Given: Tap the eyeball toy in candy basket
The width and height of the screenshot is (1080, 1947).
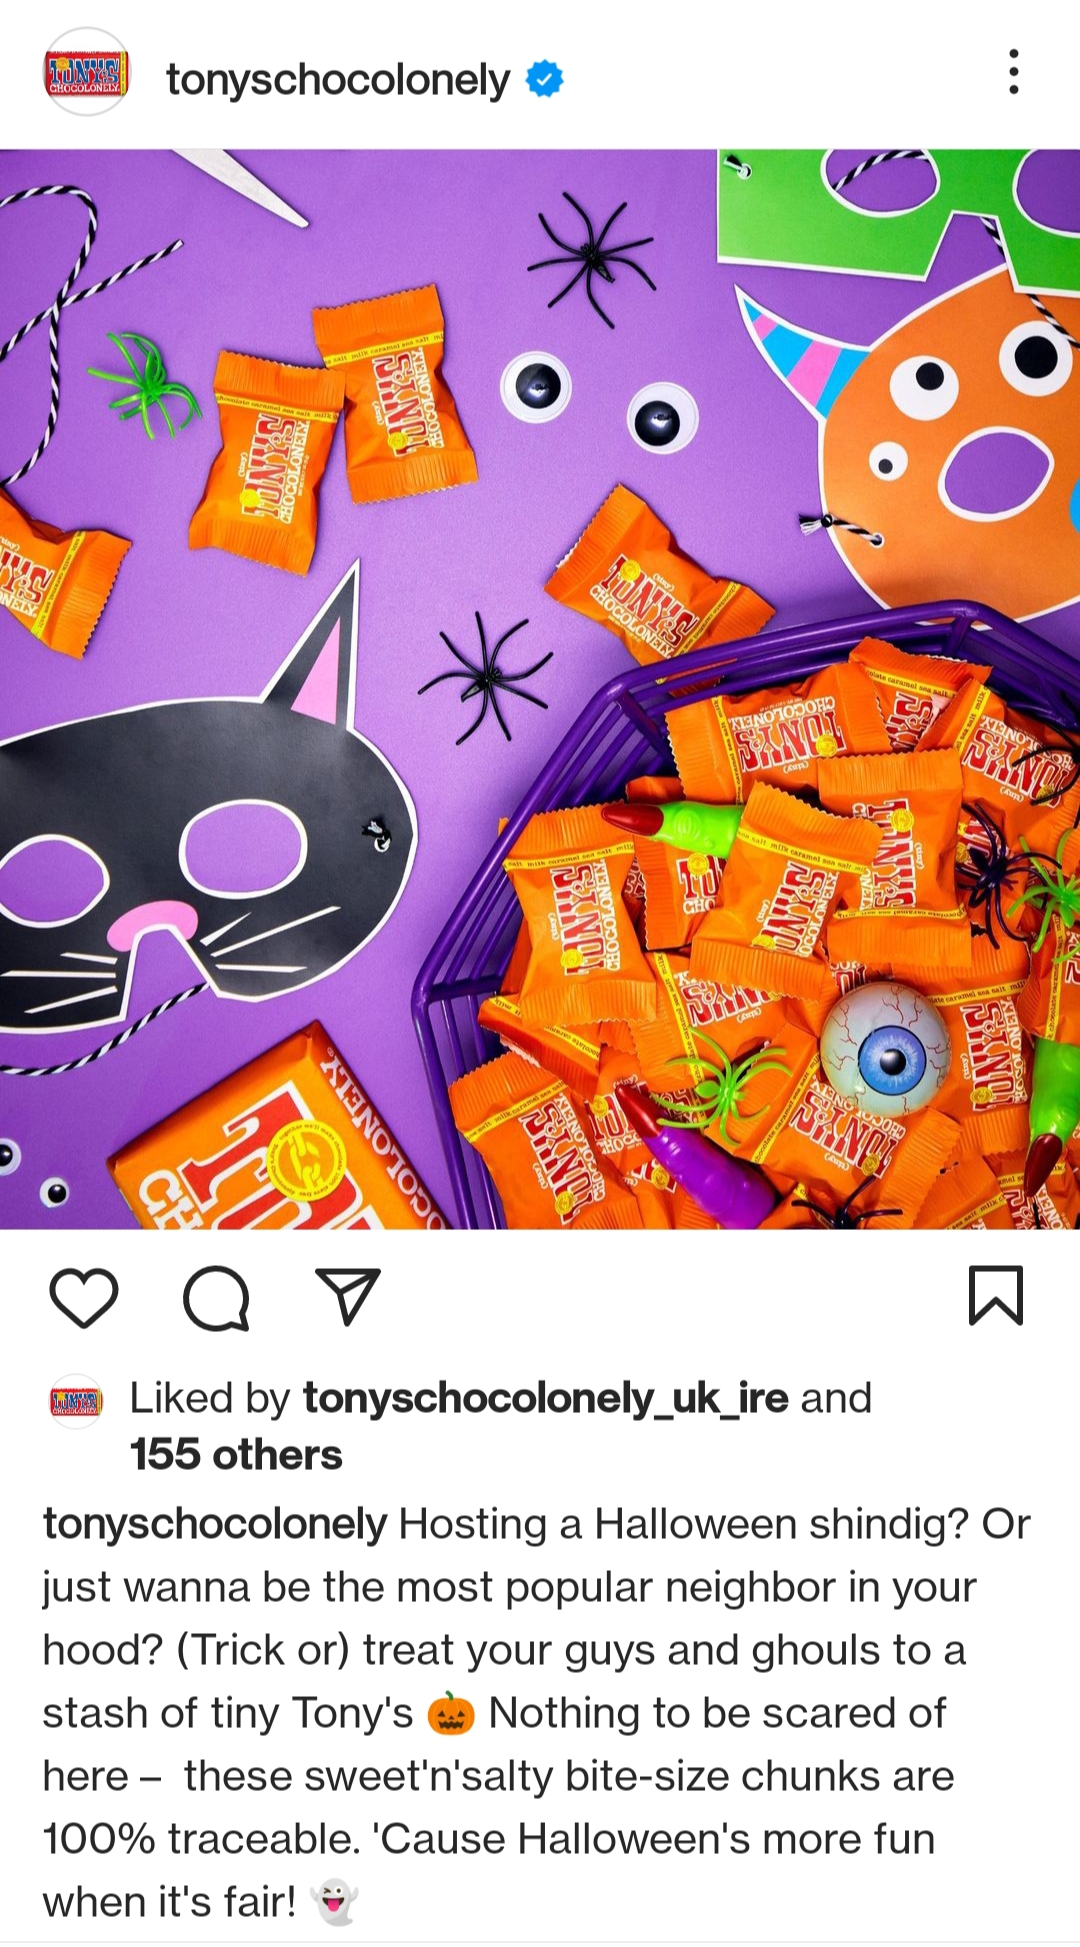Looking at the screenshot, I should click(884, 1049).
